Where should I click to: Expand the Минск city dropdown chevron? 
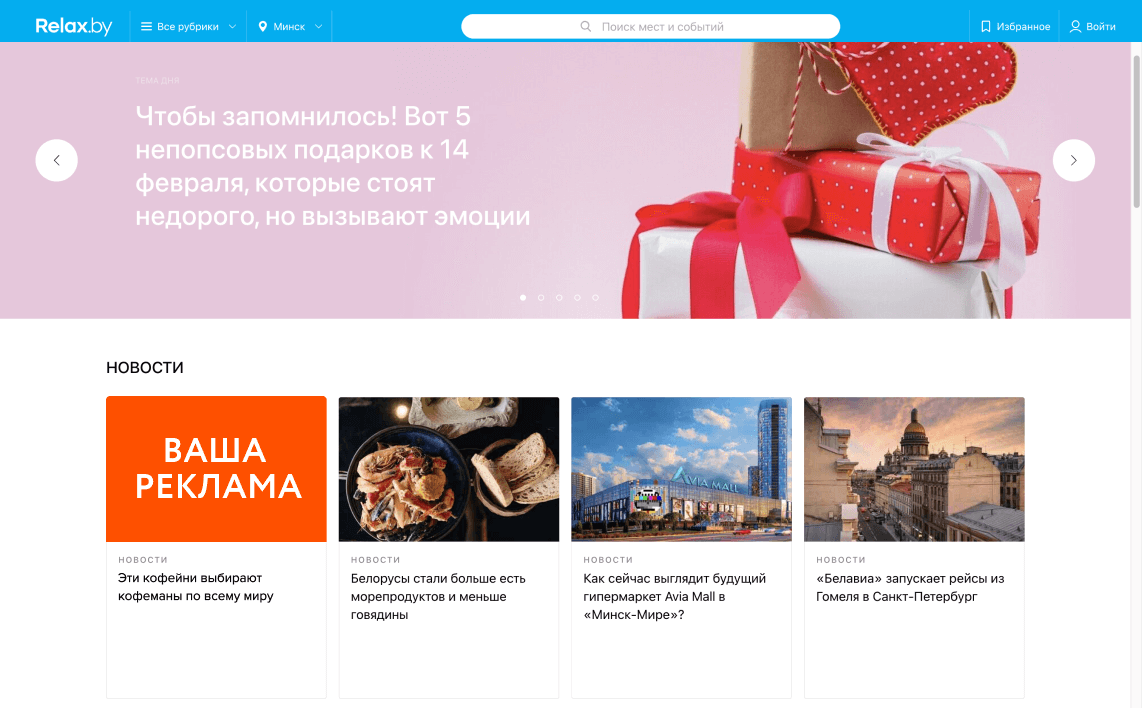[x=318, y=26]
